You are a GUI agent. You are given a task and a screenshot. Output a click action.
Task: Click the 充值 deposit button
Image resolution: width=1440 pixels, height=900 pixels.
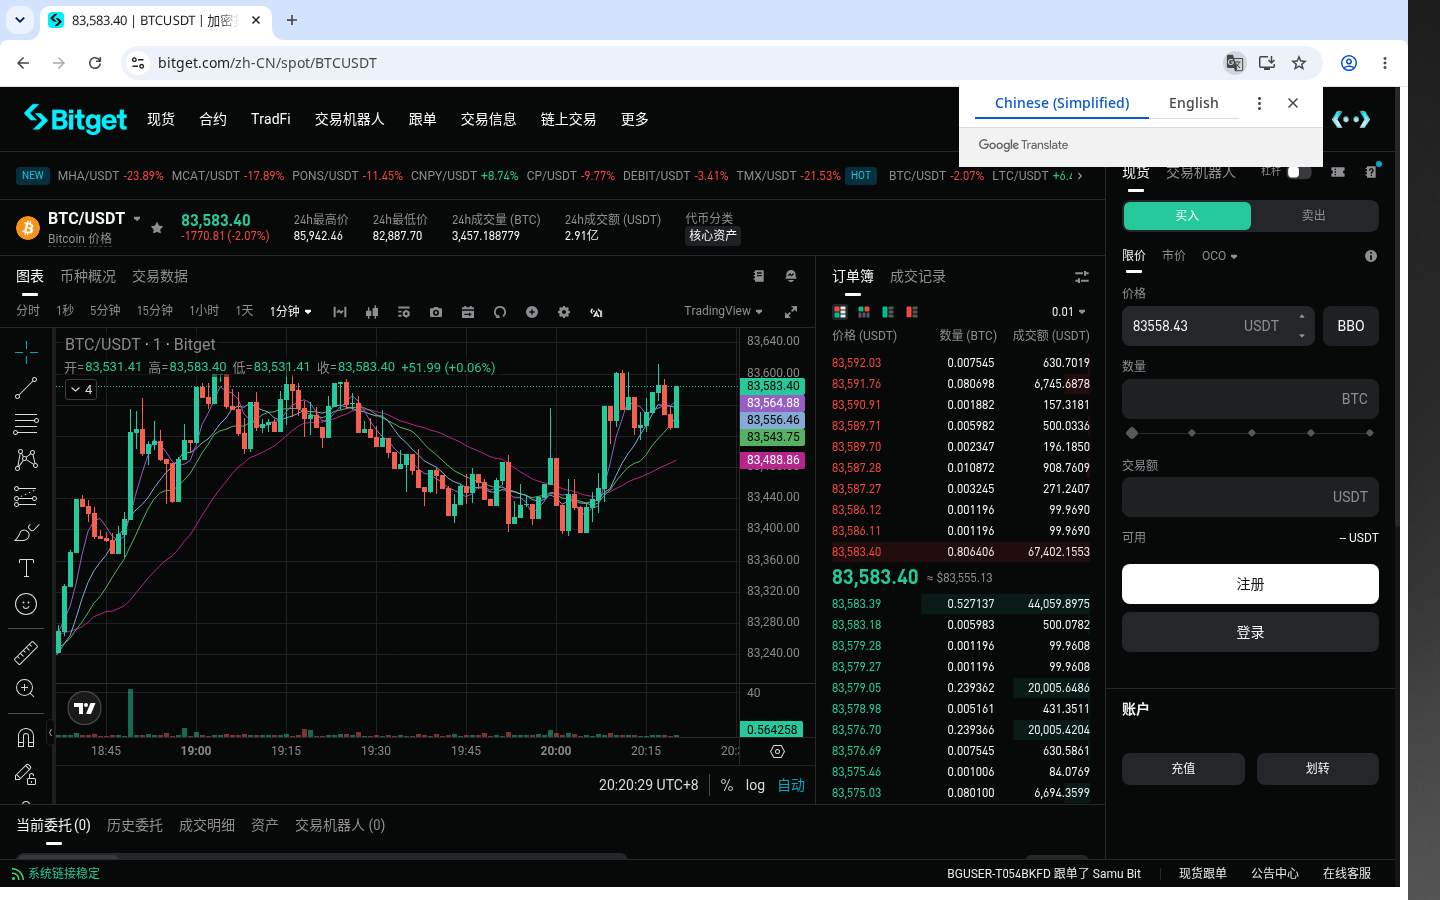1183,769
